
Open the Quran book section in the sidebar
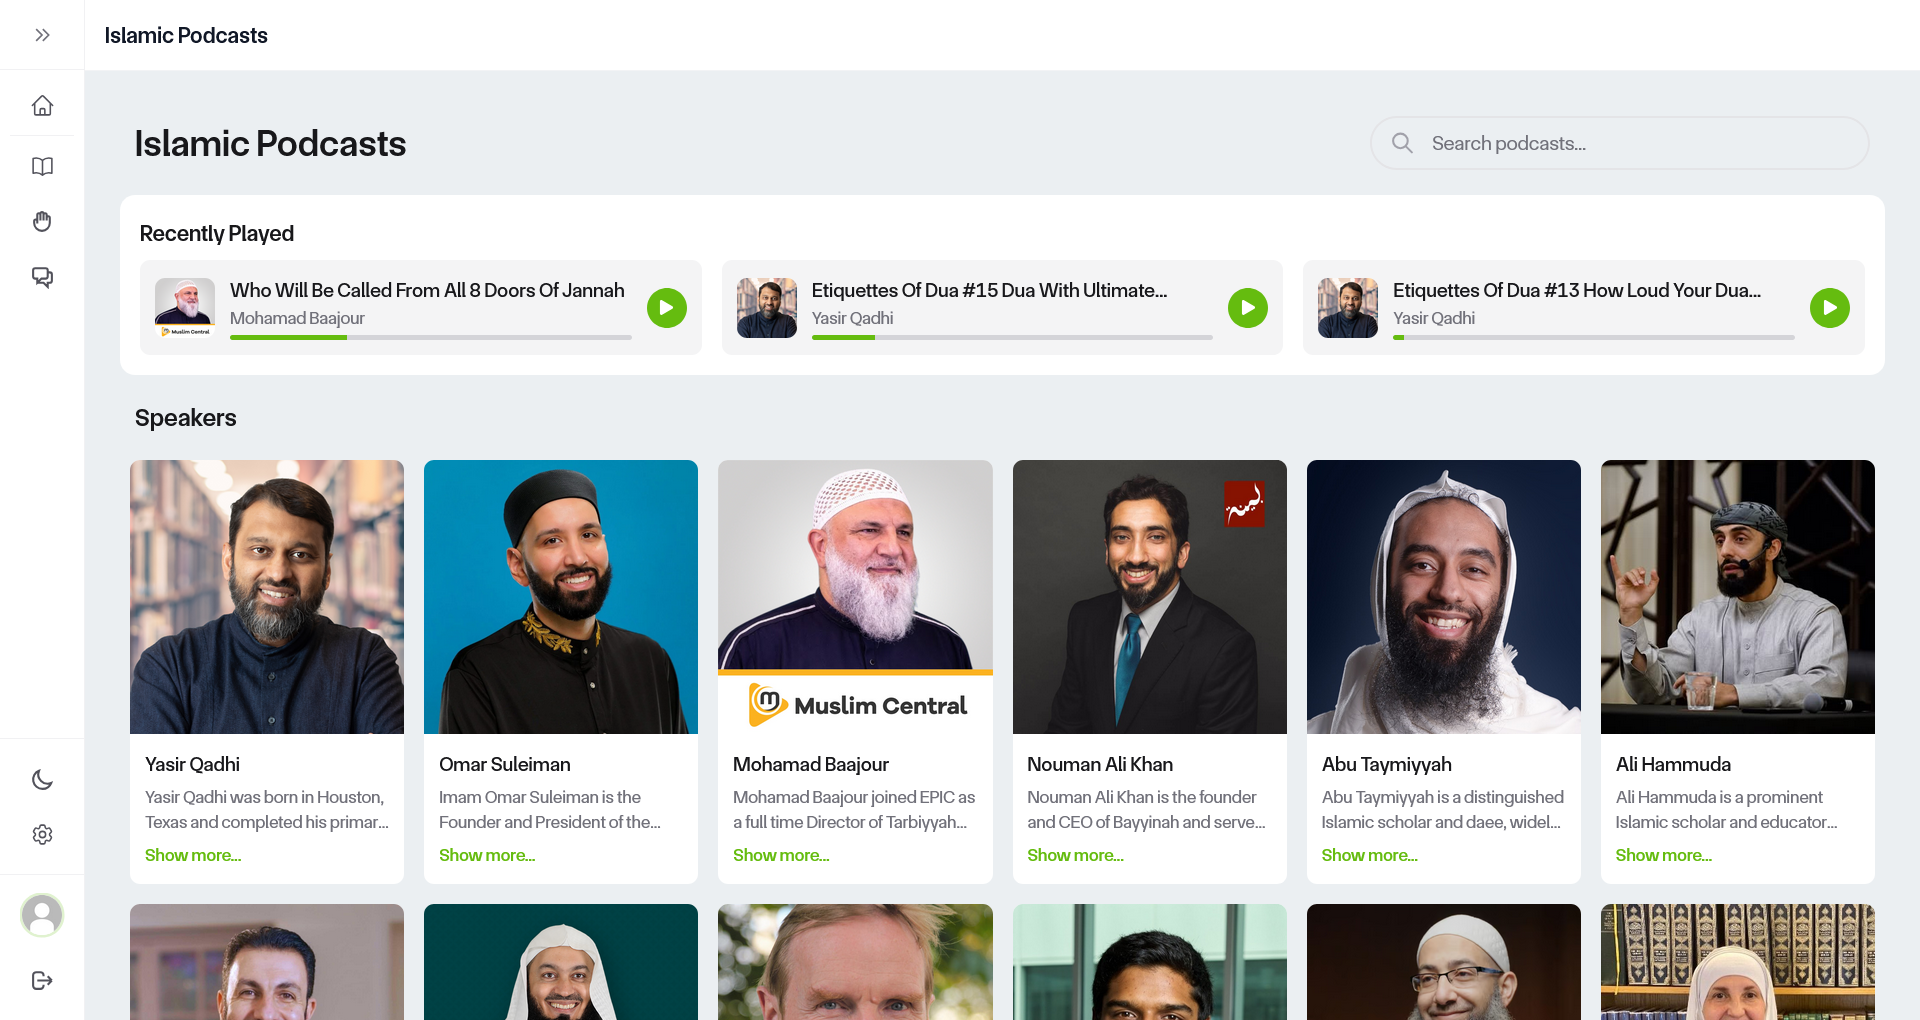pyautogui.click(x=42, y=166)
